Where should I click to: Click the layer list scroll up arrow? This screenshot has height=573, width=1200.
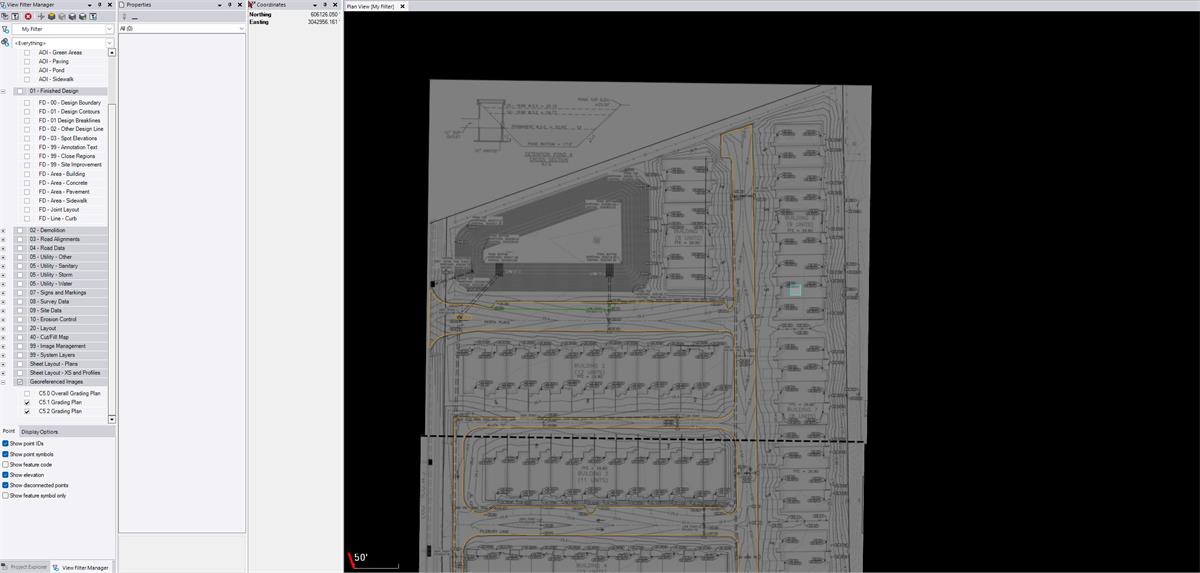[x=112, y=52]
